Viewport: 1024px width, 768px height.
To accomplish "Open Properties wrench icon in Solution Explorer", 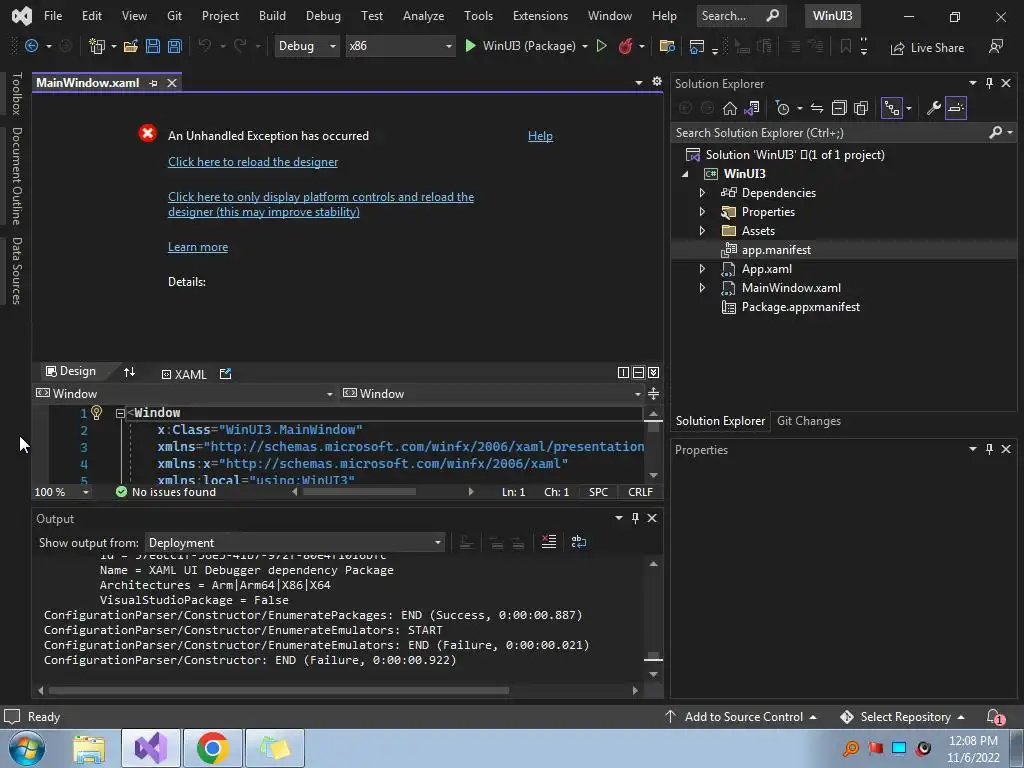I will [x=933, y=108].
